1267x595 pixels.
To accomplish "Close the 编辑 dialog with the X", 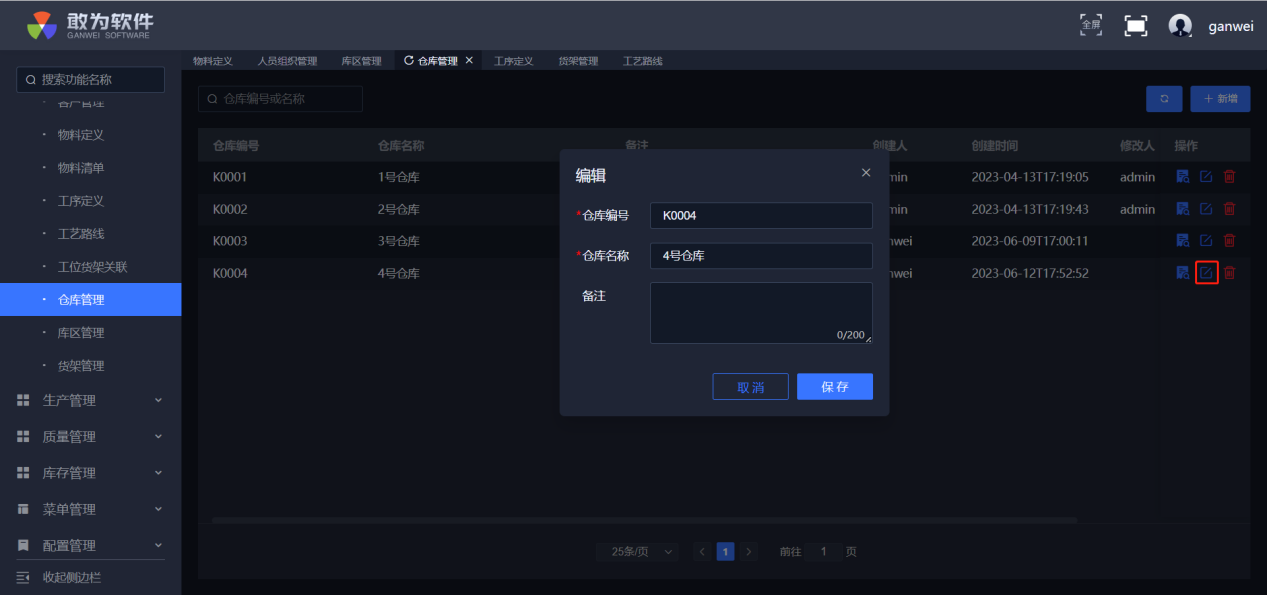I will 866,173.
